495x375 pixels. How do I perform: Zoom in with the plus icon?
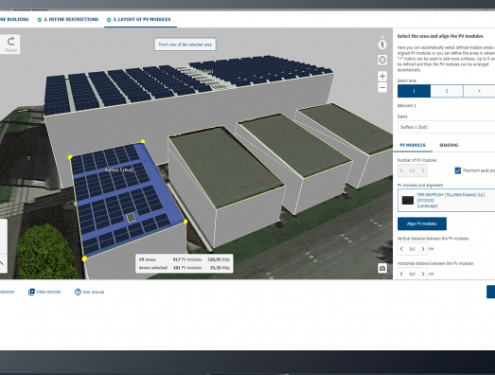pyautogui.click(x=382, y=76)
